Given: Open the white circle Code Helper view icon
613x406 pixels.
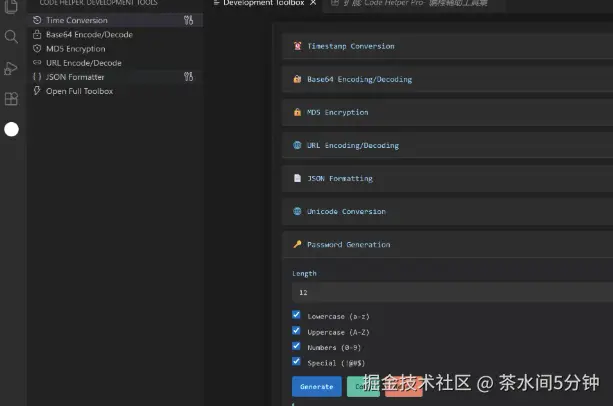Looking at the screenshot, I should click(x=11, y=129).
